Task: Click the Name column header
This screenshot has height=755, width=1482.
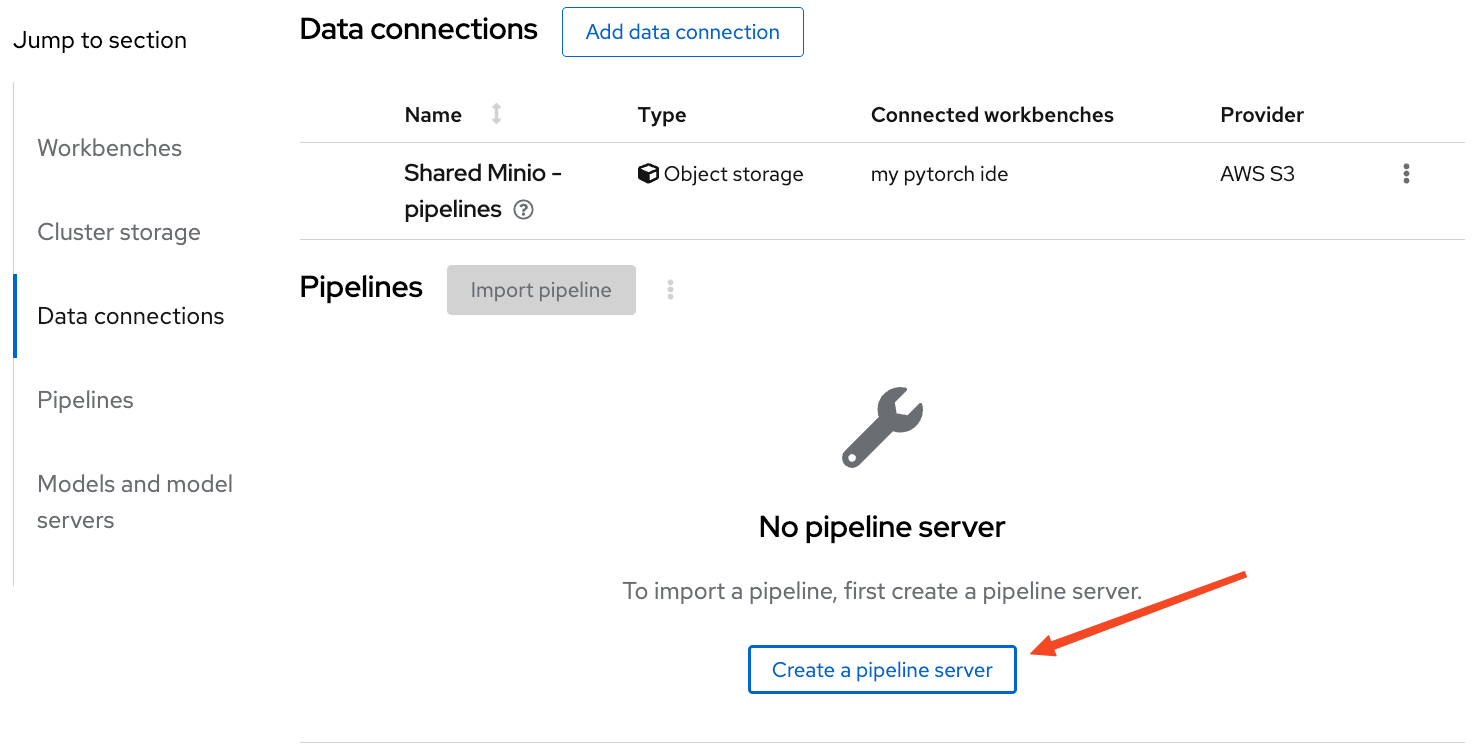Action: click(433, 115)
